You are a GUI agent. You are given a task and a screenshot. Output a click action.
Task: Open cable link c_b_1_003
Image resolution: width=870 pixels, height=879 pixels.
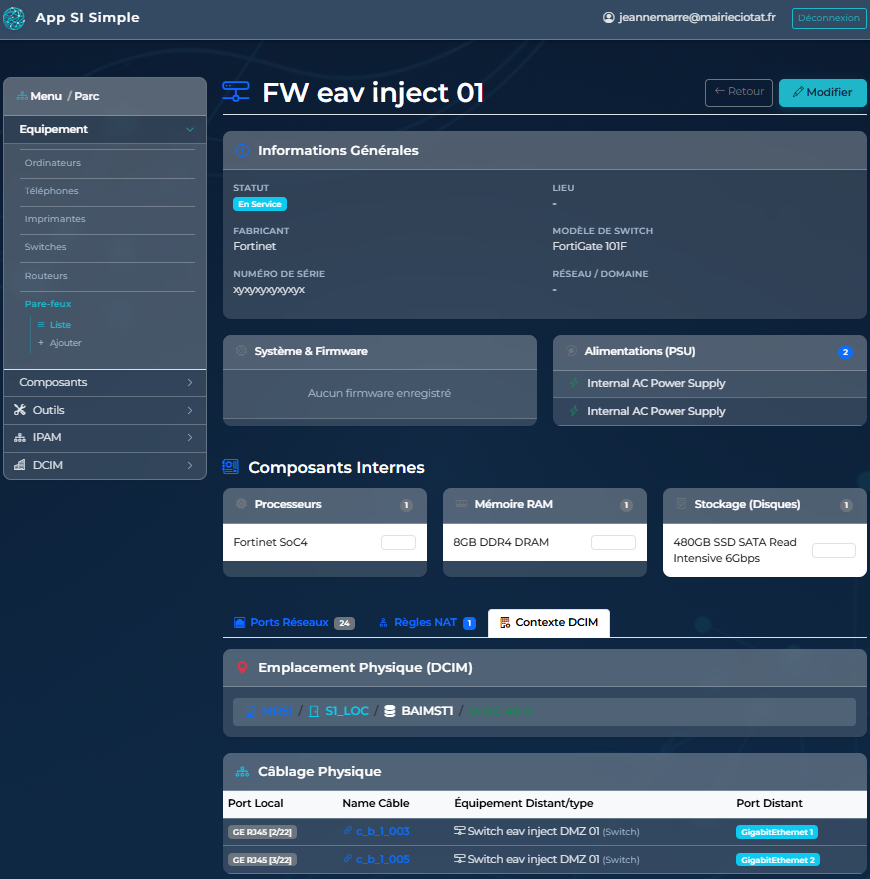coord(382,831)
